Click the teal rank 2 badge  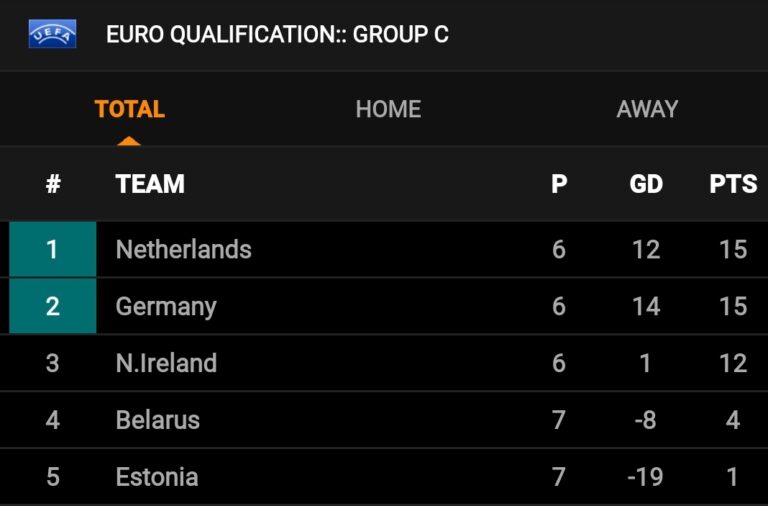[x=53, y=306]
